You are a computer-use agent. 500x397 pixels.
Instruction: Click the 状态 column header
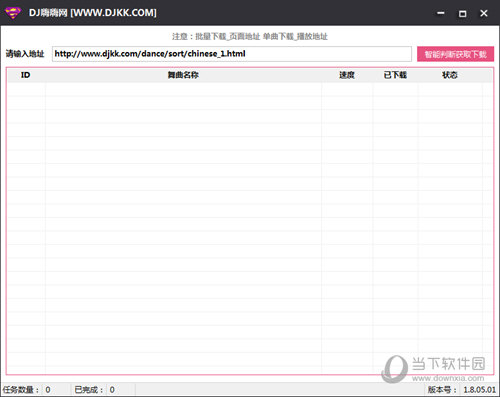coord(450,75)
